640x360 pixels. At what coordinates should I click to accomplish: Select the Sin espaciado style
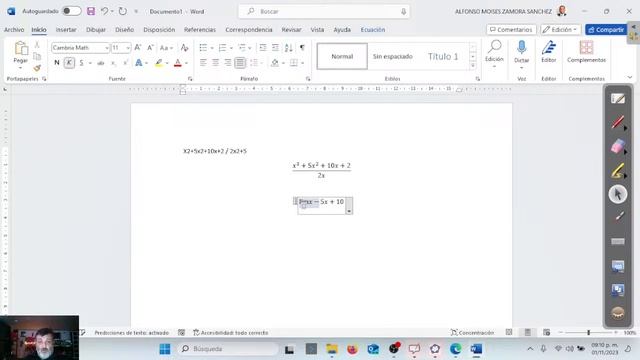point(393,56)
